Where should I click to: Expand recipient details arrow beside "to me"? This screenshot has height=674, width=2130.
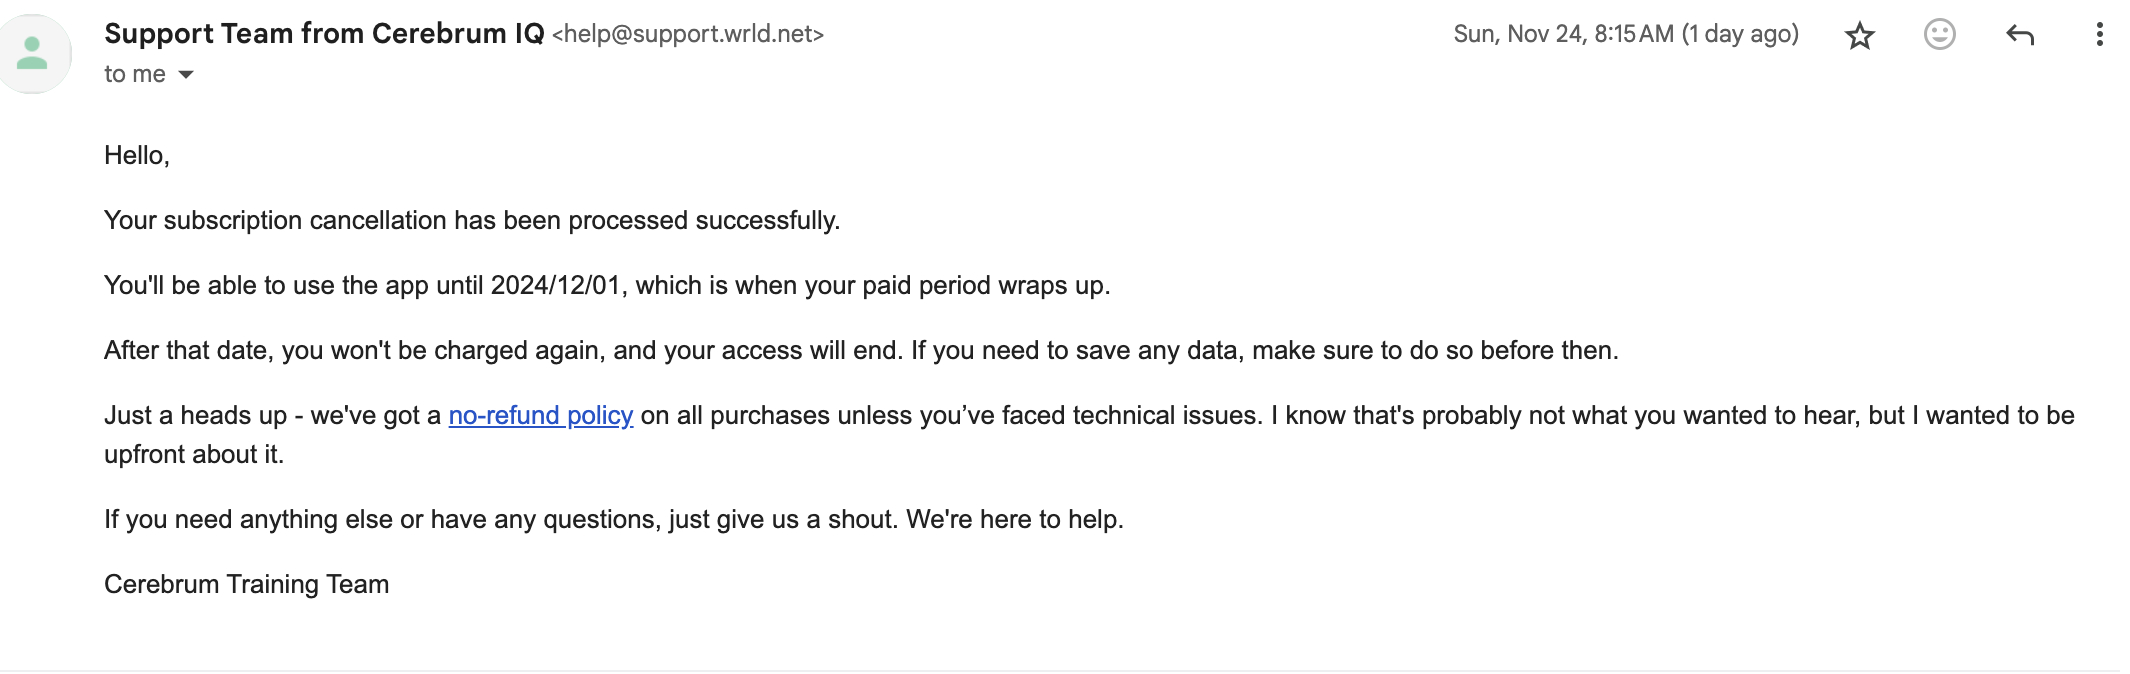186,75
